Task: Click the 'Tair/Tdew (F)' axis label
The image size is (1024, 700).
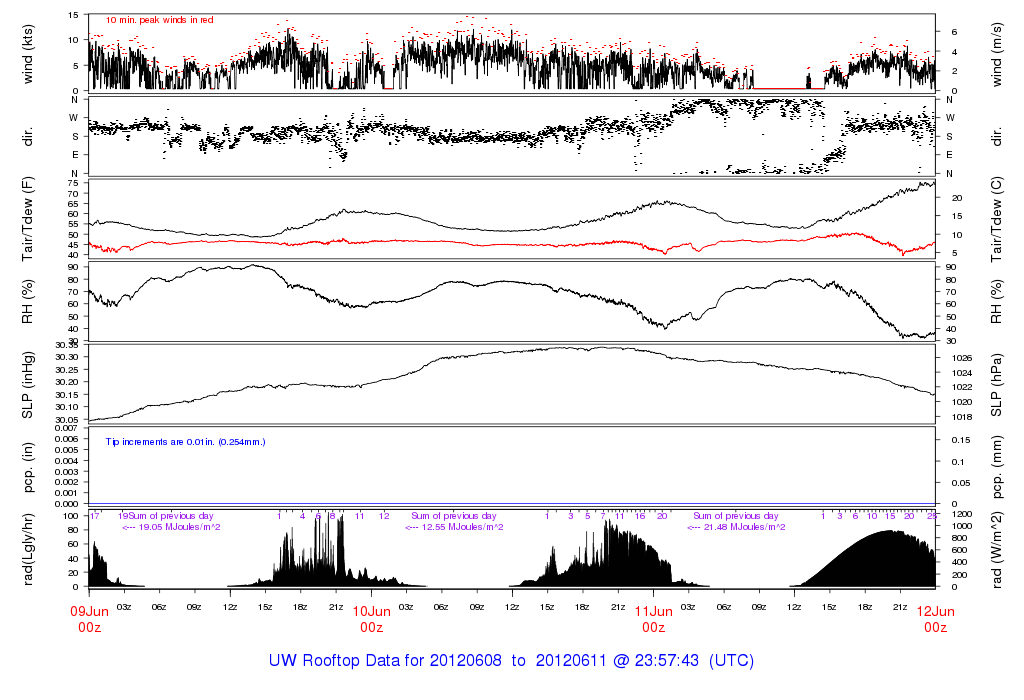Action: [x=27, y=219]
